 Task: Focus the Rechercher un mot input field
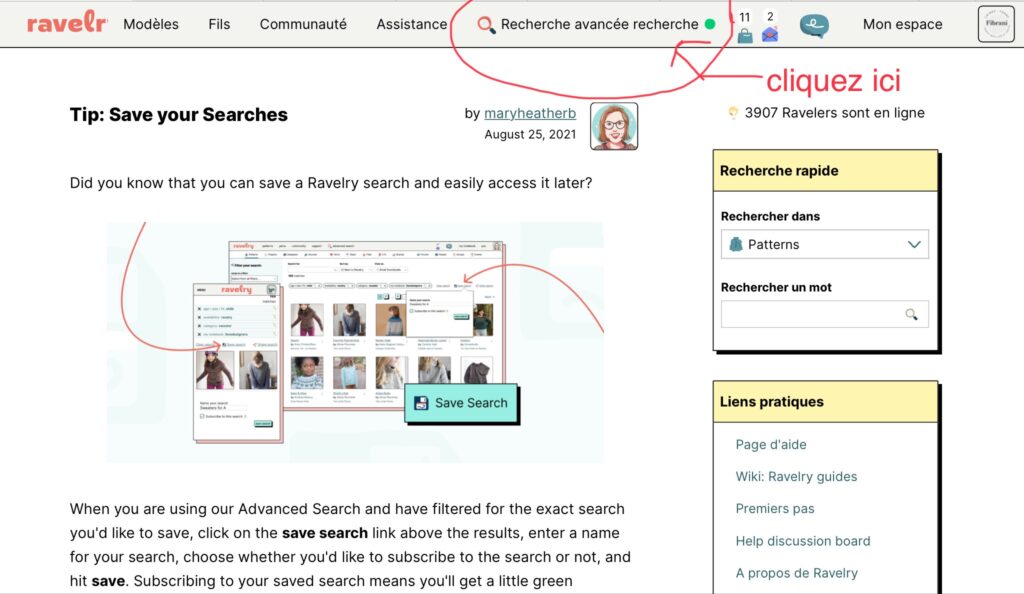point(825,314)
